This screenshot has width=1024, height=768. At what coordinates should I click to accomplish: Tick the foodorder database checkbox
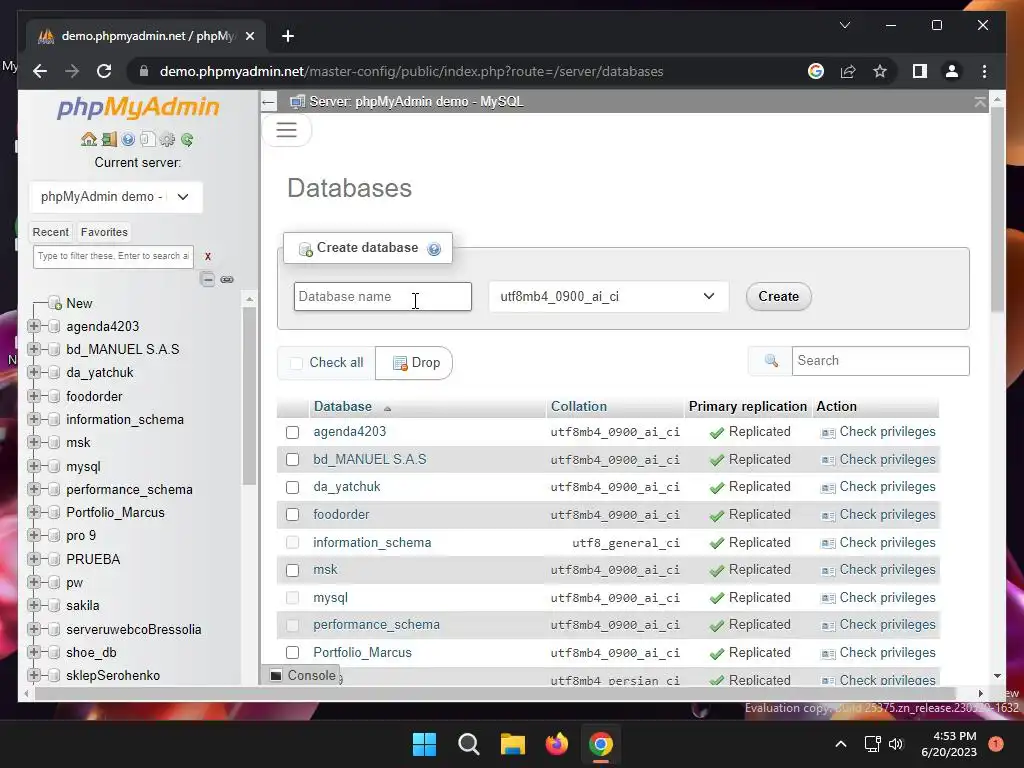coord(293,515)
